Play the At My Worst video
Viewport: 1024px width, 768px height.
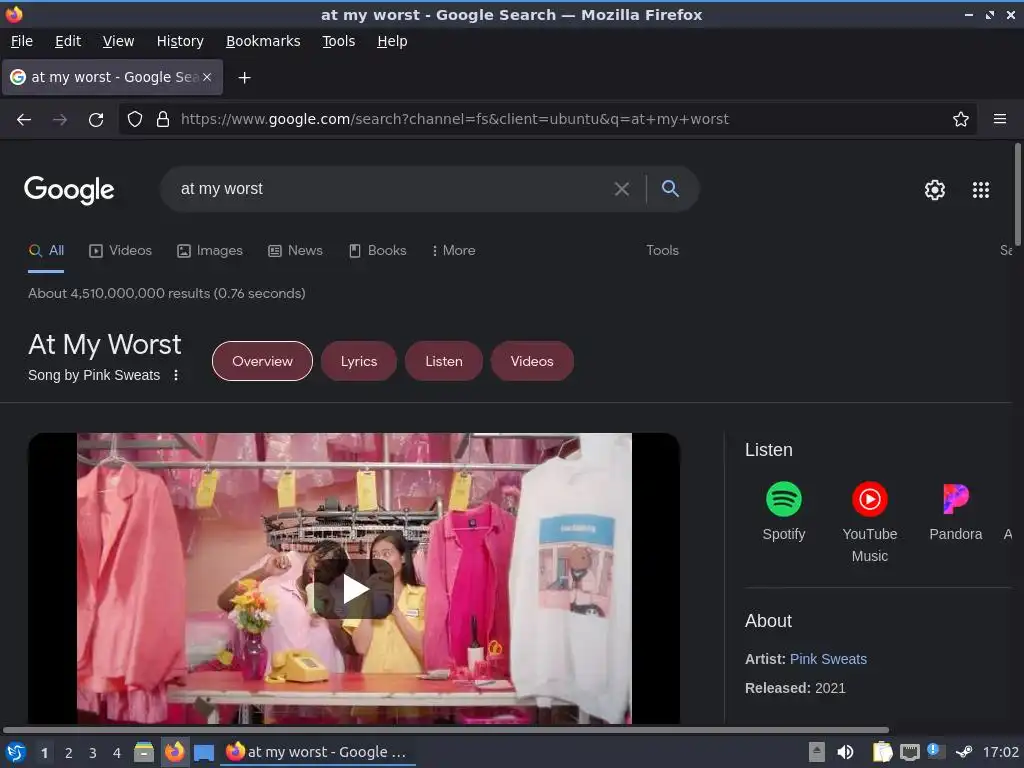354,589
